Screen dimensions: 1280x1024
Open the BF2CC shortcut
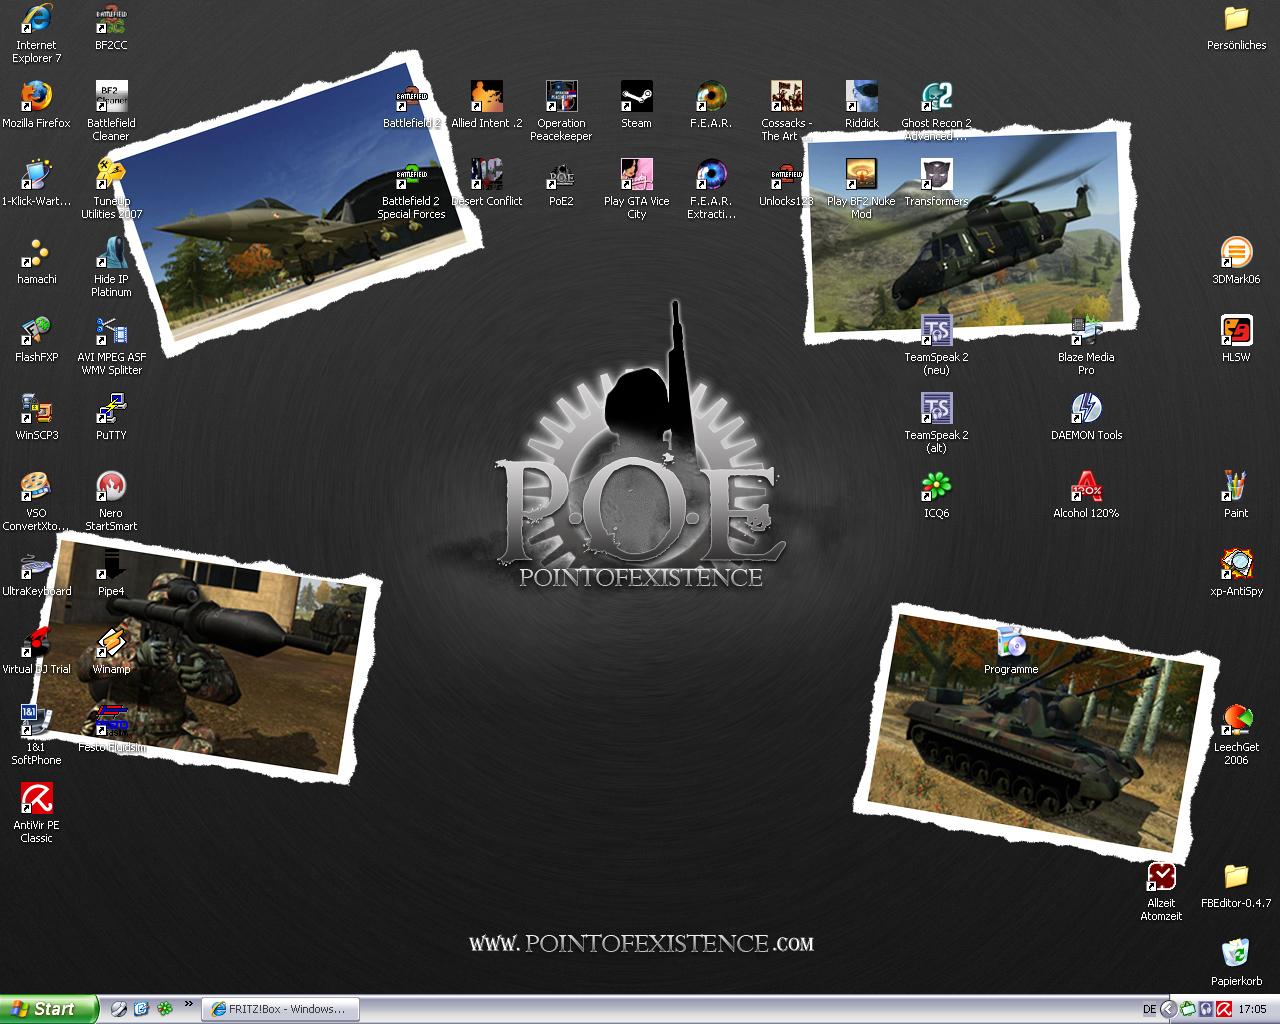[111, 19]
